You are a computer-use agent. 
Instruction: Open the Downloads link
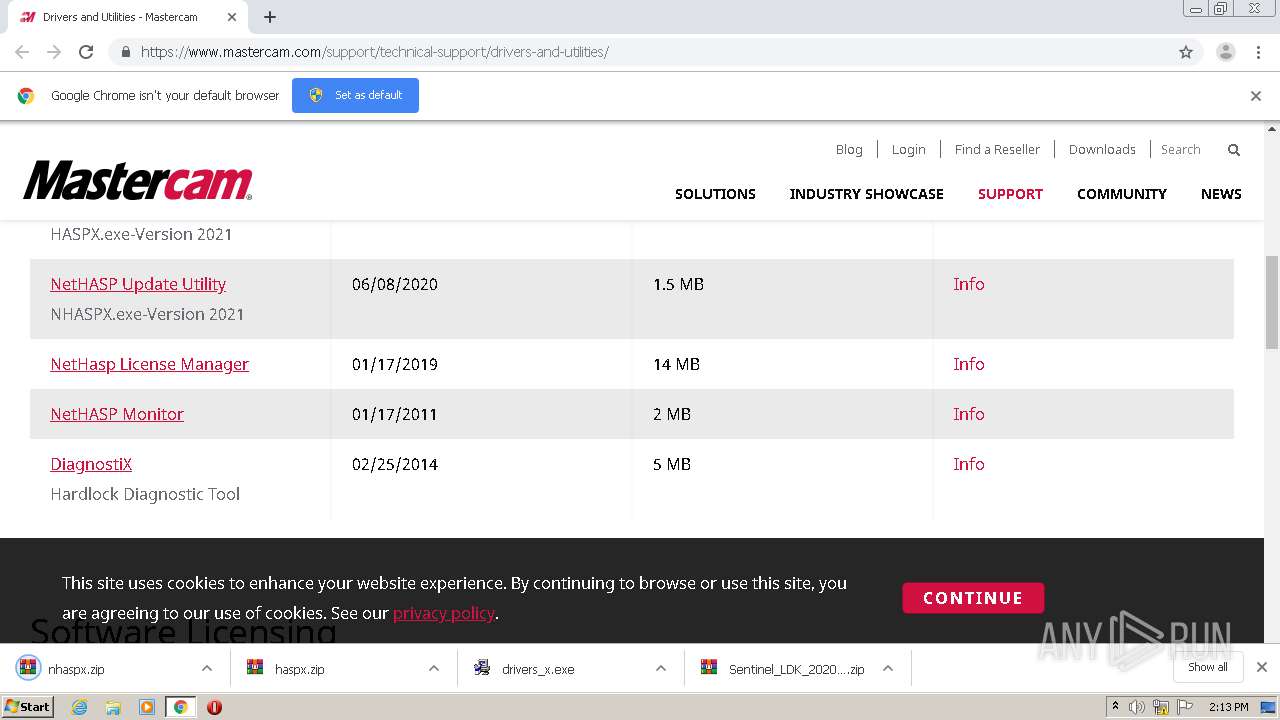pos(1102,150)
